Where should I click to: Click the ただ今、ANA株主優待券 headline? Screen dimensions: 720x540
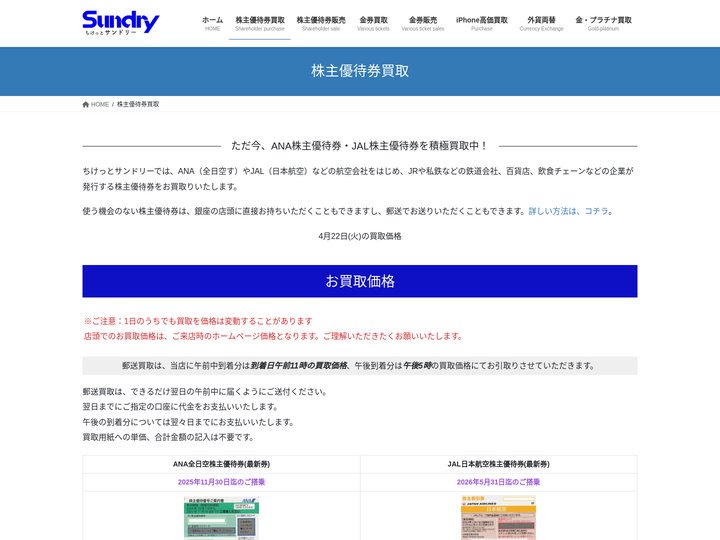pos(360,146)
